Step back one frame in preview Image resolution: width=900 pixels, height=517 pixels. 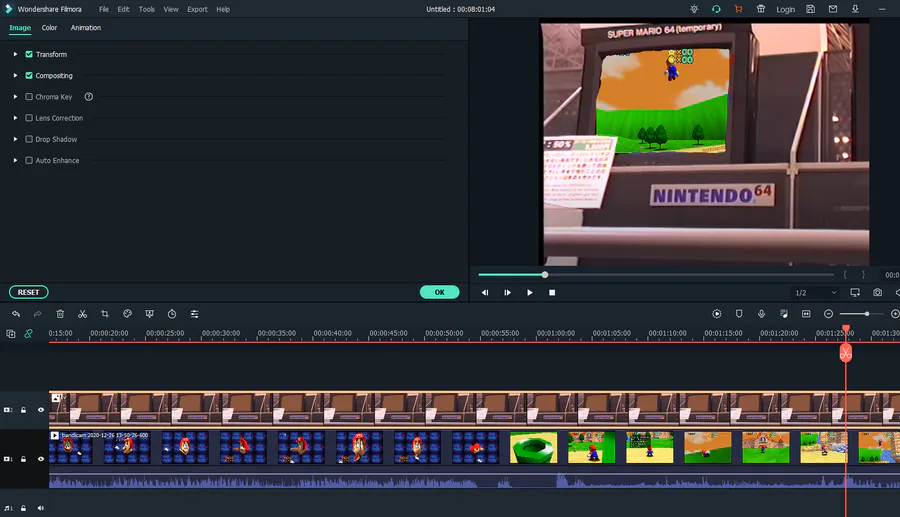(485, 293)
